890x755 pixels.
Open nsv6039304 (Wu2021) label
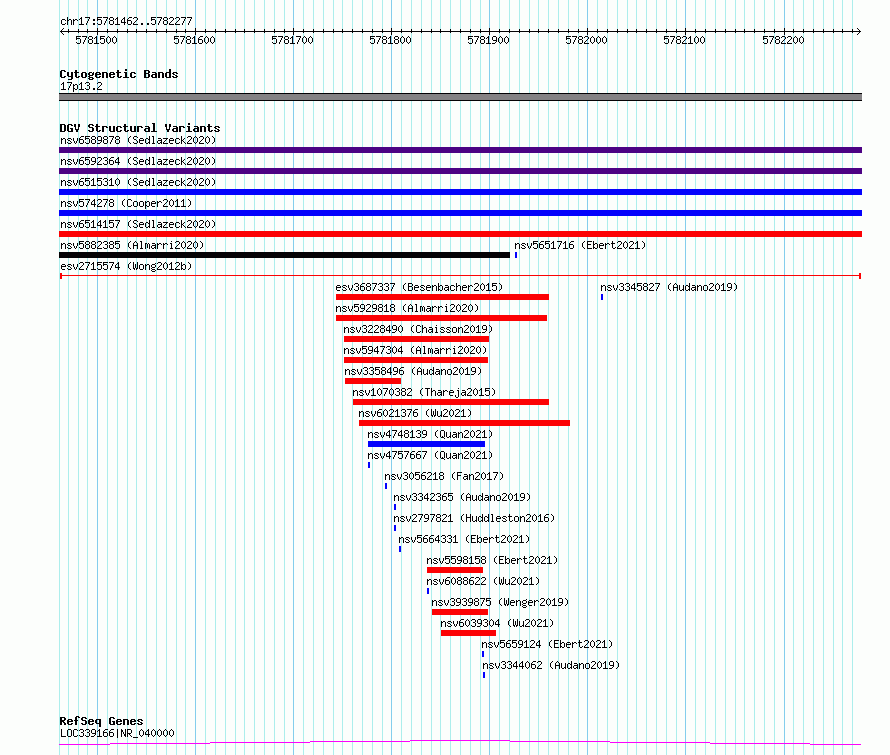click(x=497, y=623)
